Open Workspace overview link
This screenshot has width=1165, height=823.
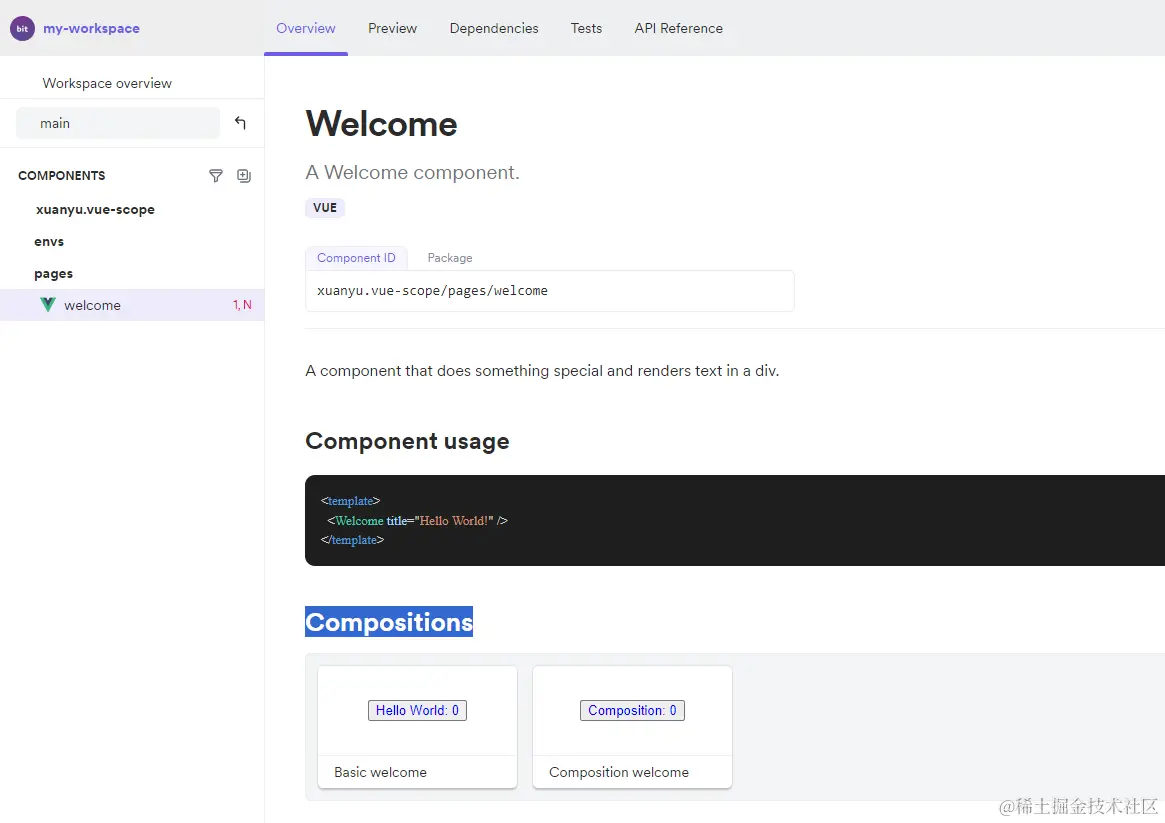[x=107, y=83]
